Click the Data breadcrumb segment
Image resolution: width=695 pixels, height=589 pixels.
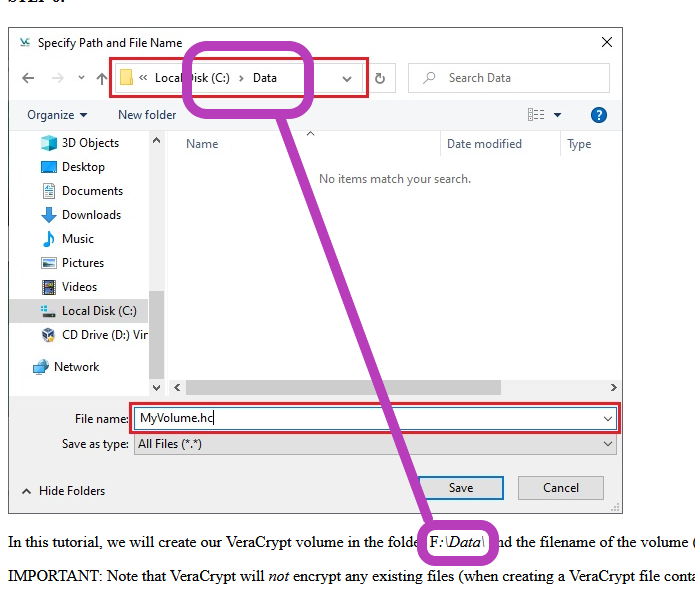[265, 78]
